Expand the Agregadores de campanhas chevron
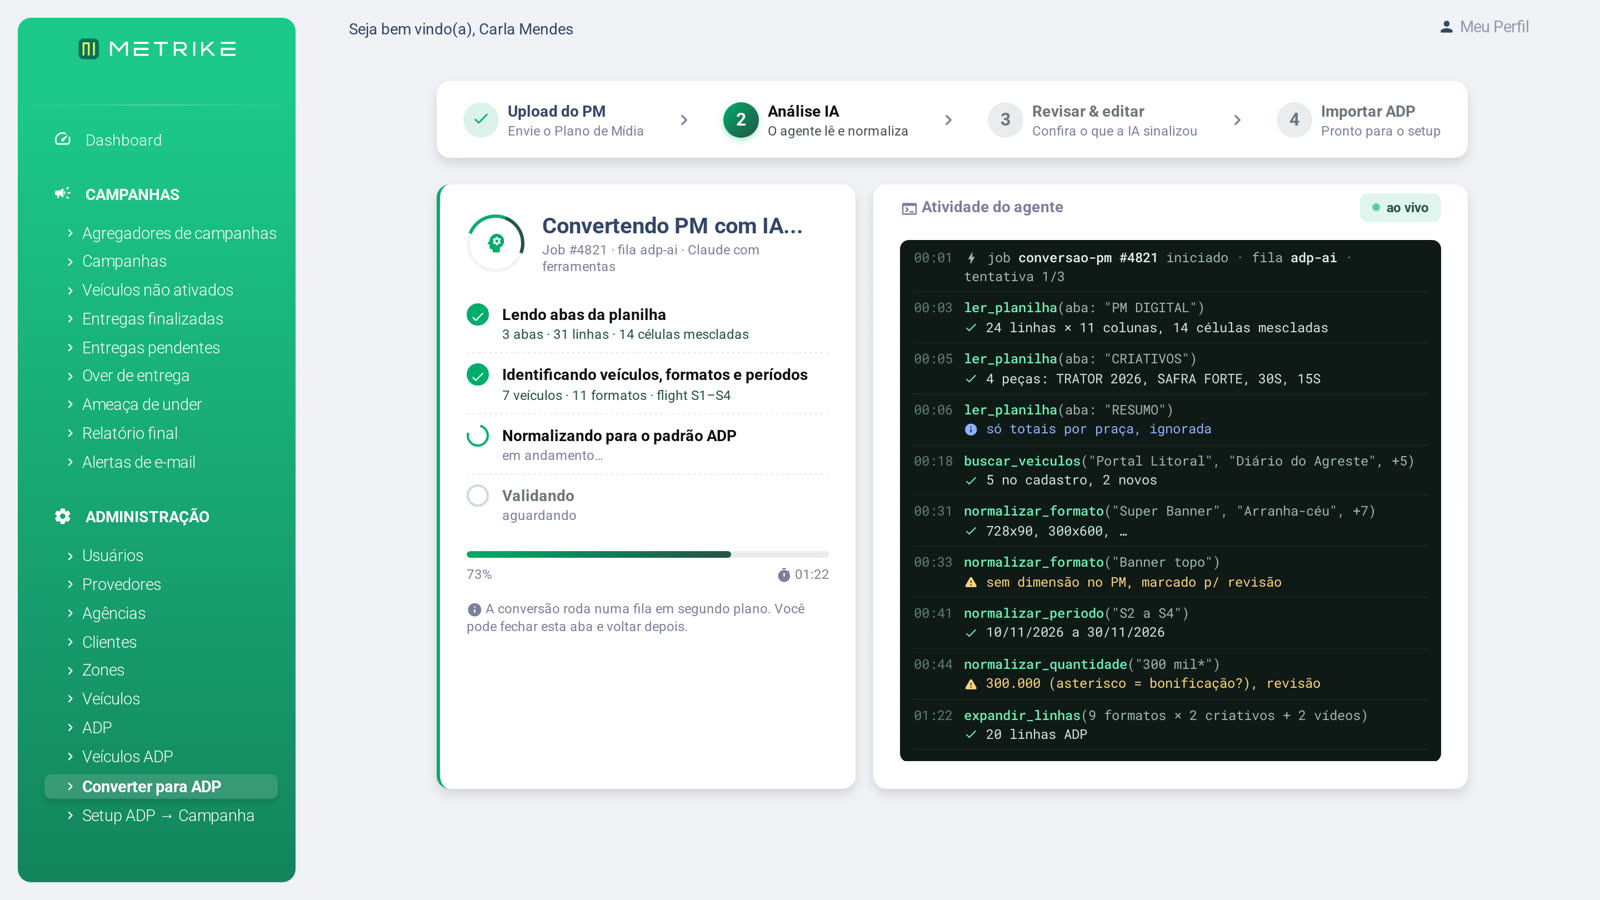The height and width of the screenshot is (900, 1600). click(x=70, y=233)
